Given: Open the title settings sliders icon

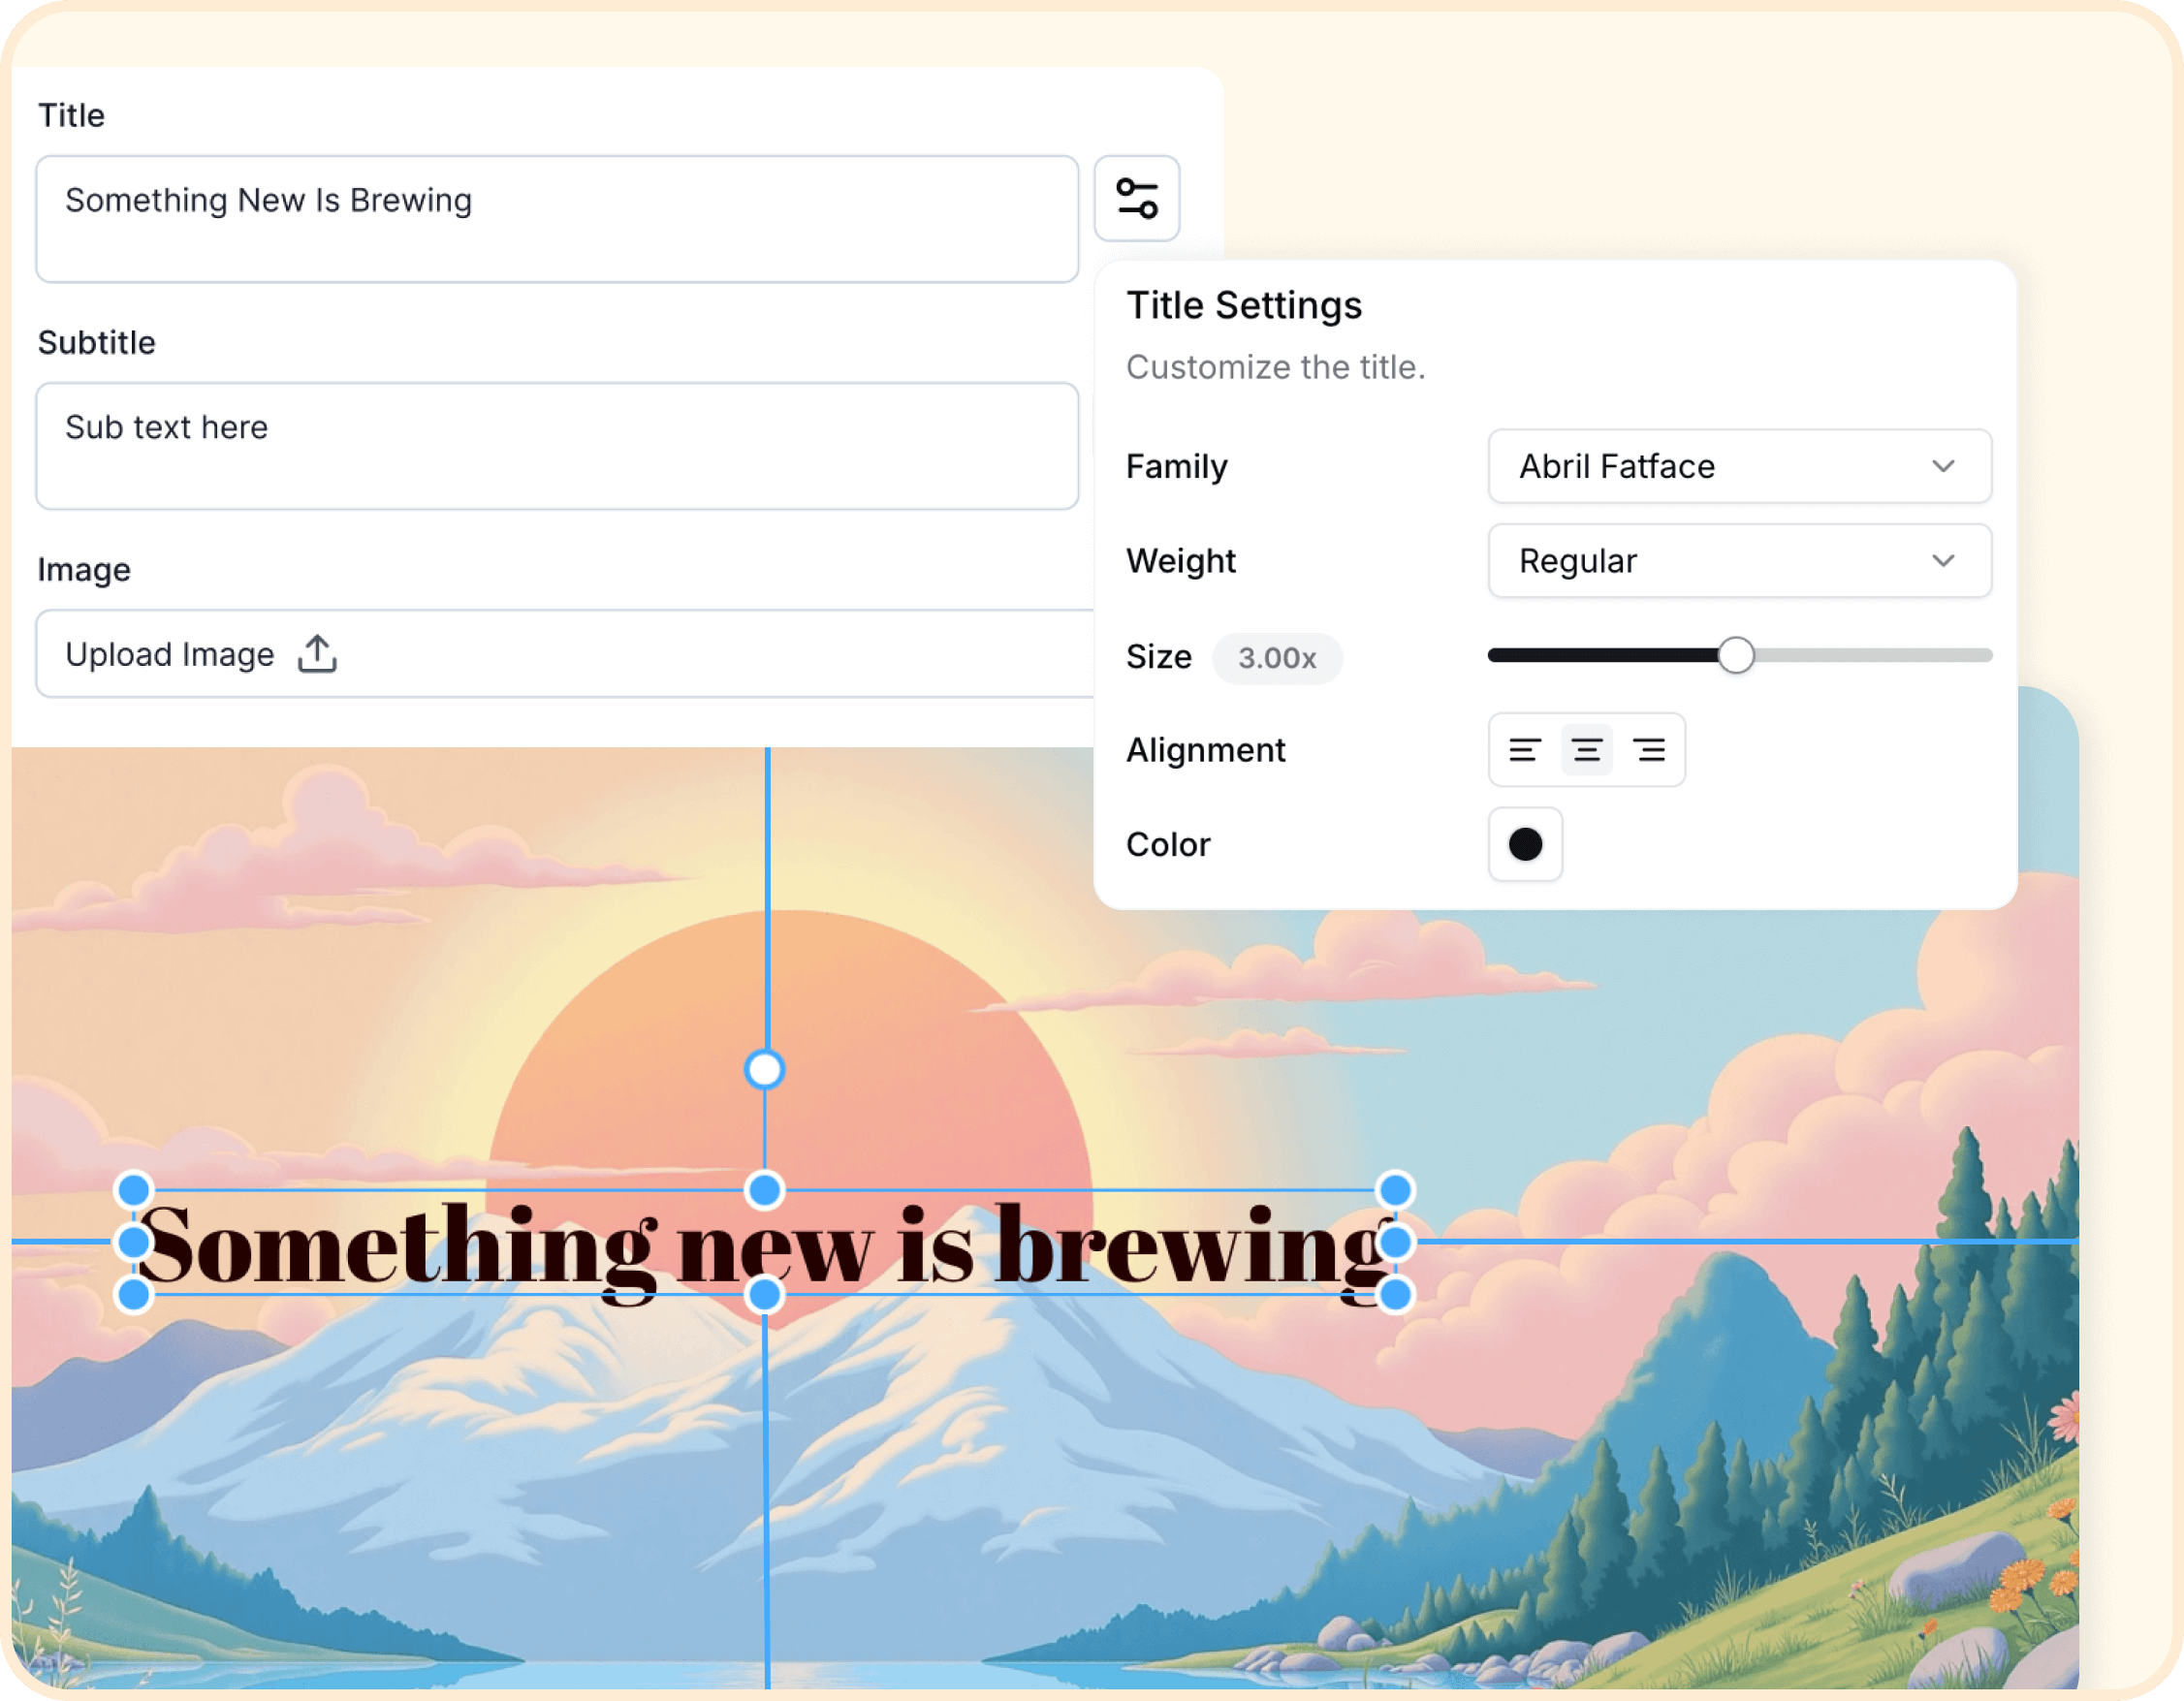Looking at the screenshot, I should (x=1136, y=199).
